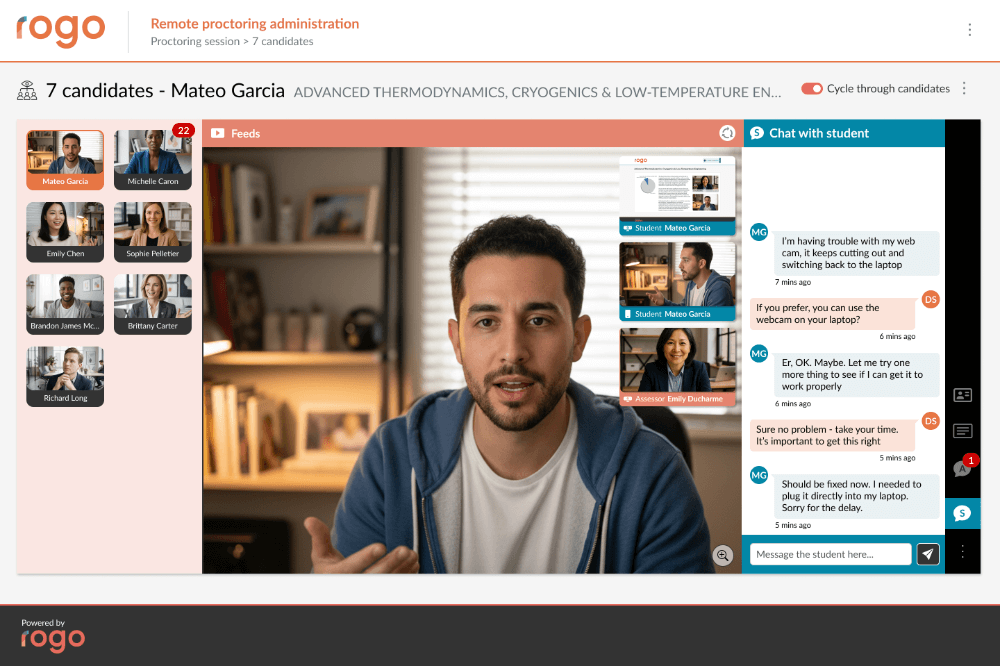Open the session notes panel icon
The width and height of the screenshot is (1000, 666).
tap(962, 431)
